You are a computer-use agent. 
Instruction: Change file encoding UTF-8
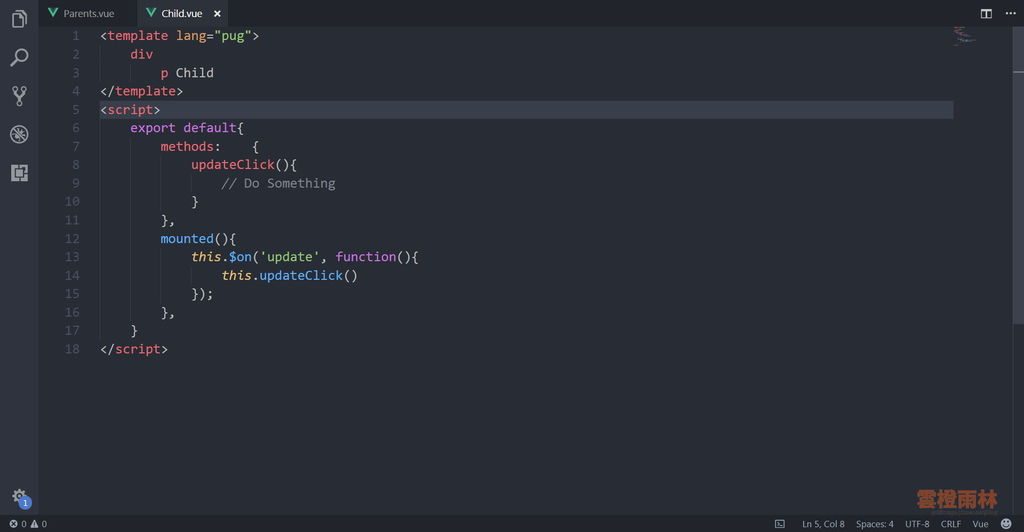point(917,524)
